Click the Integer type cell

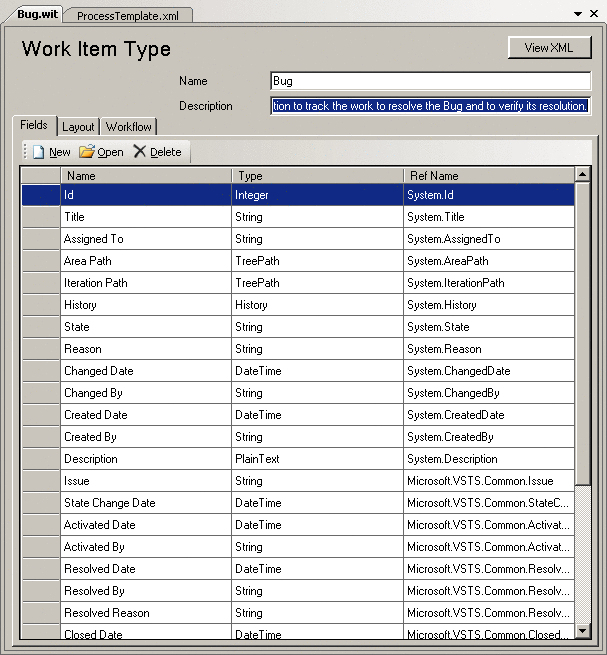[317, 195]
